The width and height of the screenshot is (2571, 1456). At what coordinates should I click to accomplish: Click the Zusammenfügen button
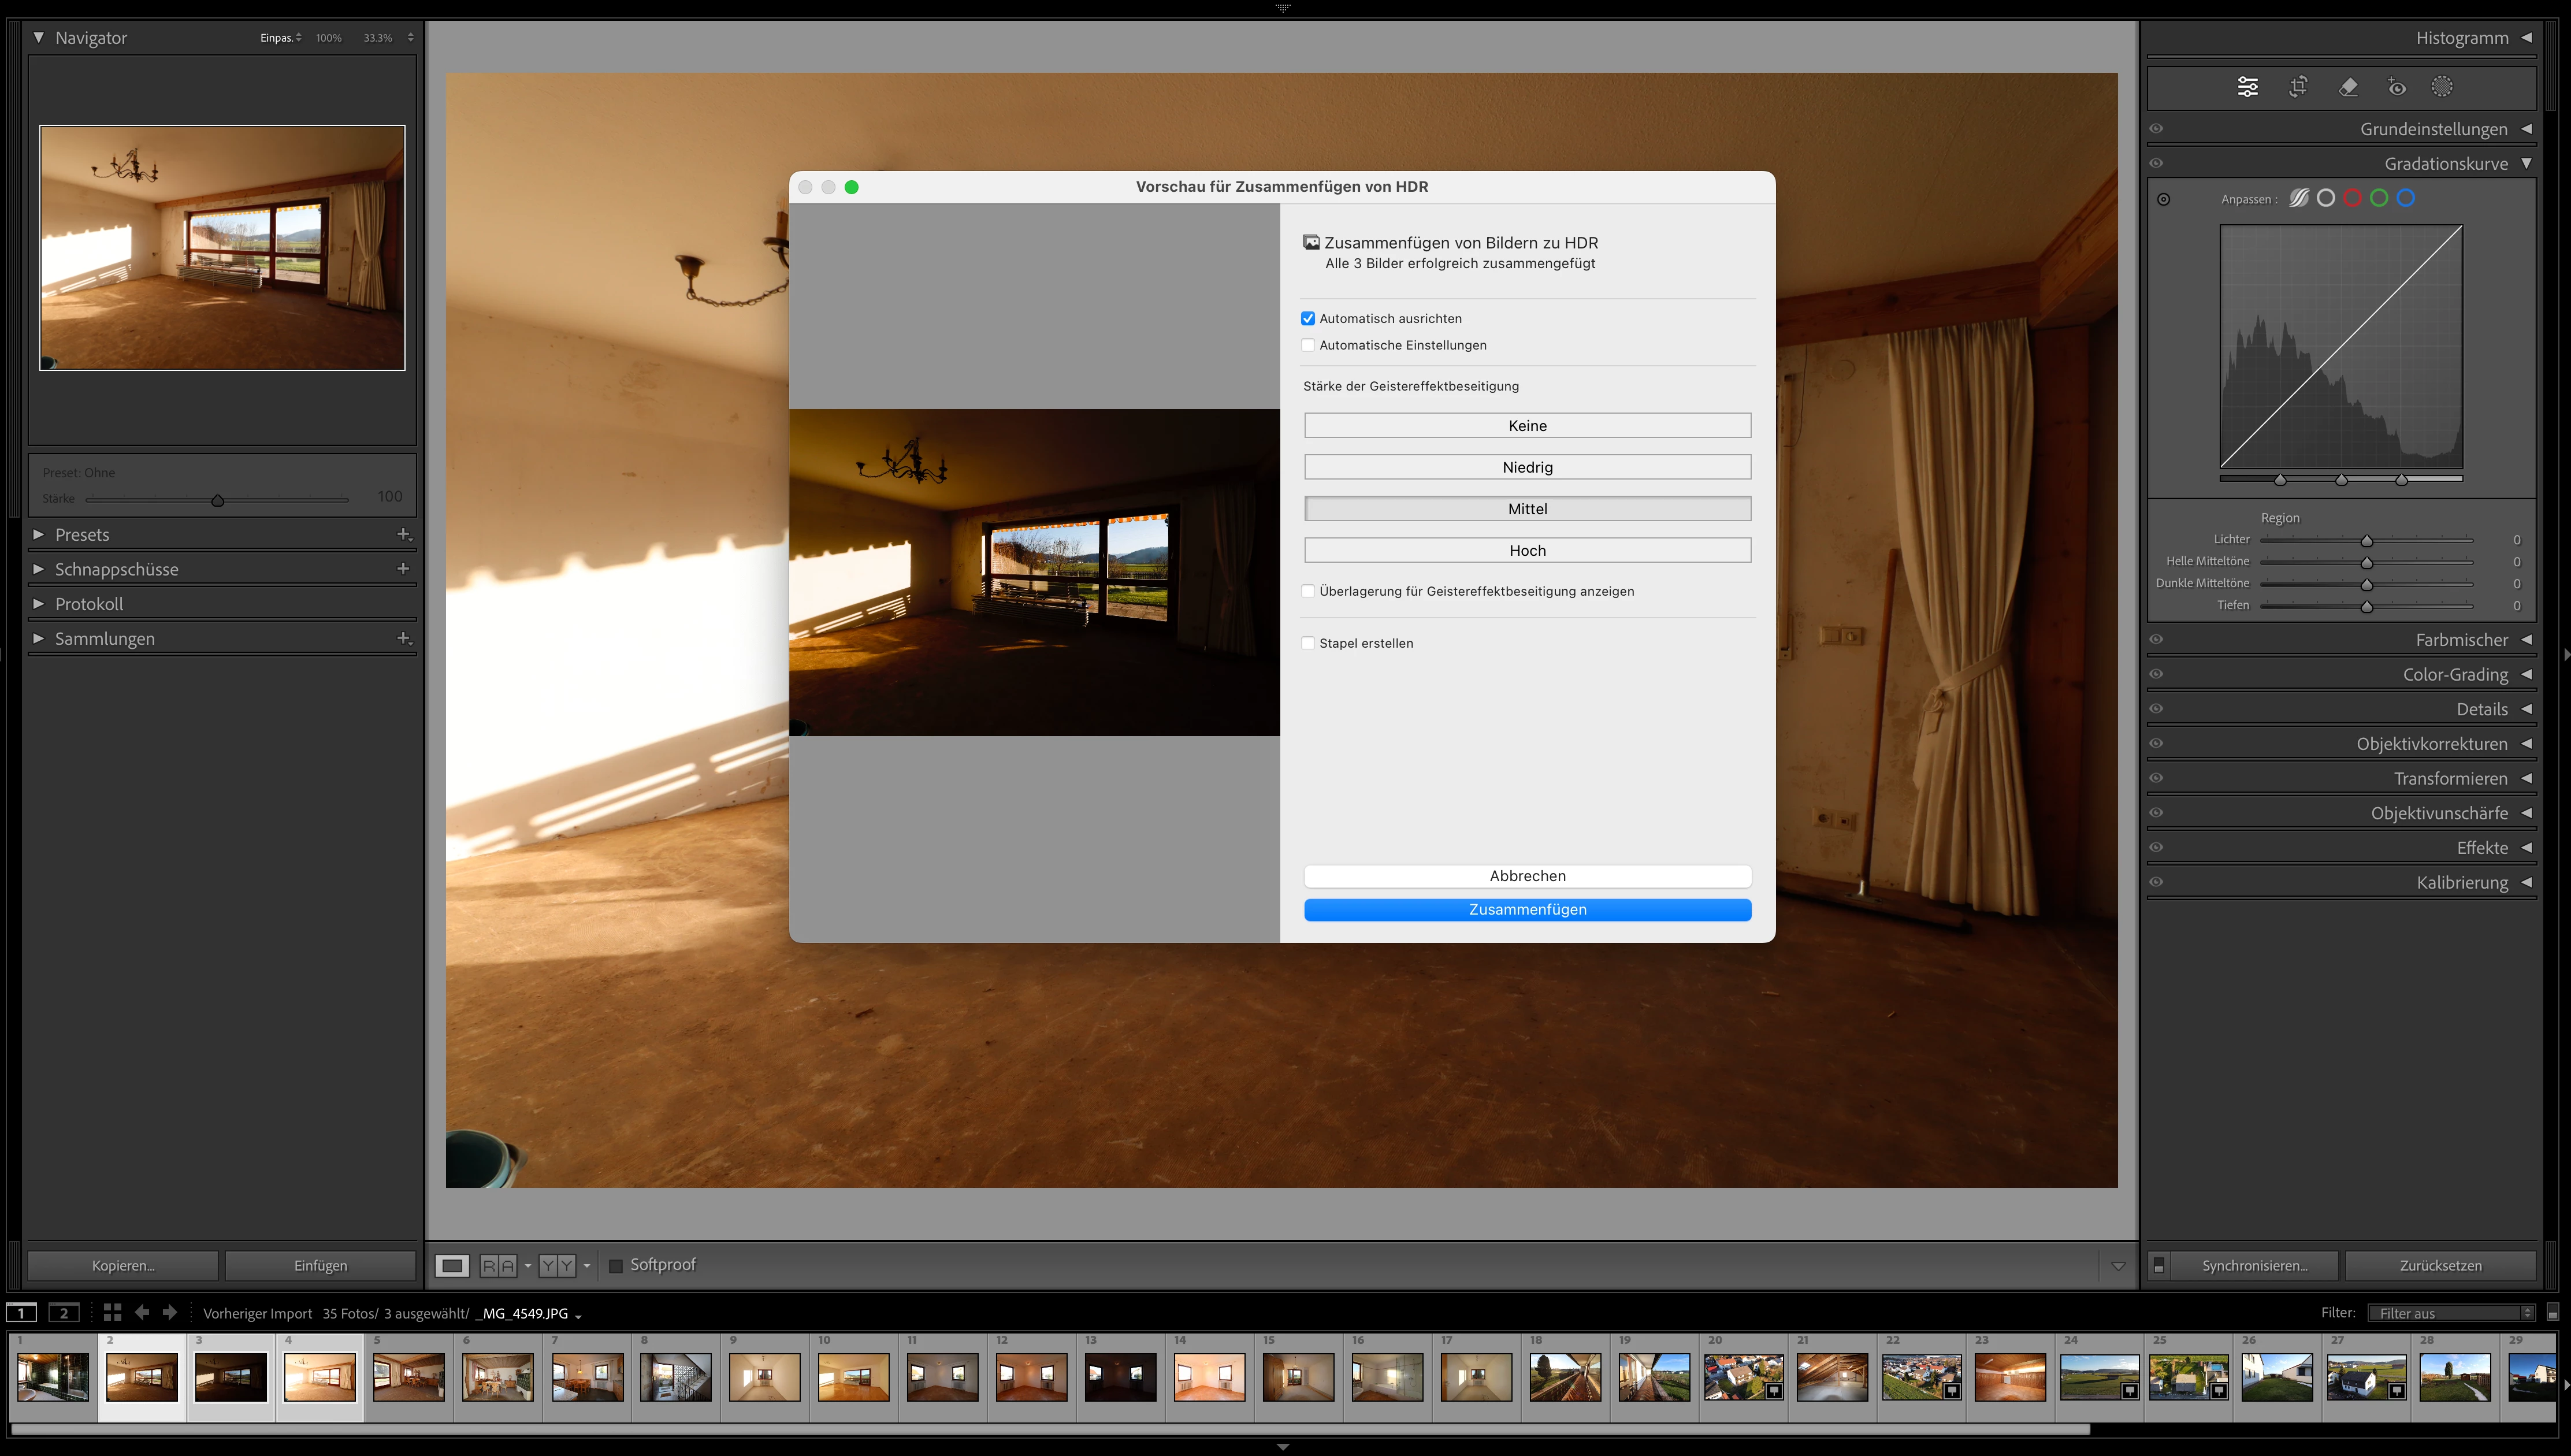1527,909
